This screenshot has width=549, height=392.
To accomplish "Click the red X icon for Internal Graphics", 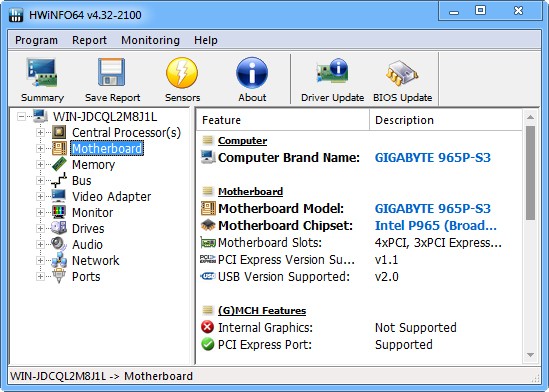I will tap(208, 327).
